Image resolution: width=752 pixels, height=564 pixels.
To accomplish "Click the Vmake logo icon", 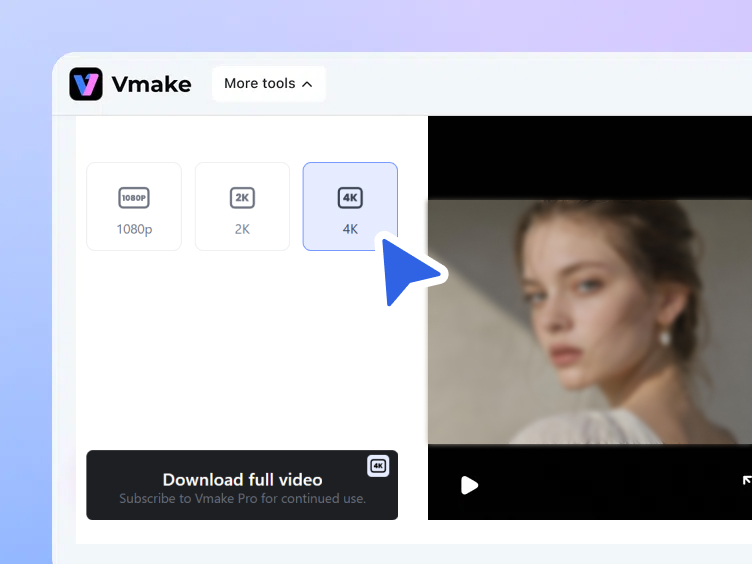I will coord(86,84).
